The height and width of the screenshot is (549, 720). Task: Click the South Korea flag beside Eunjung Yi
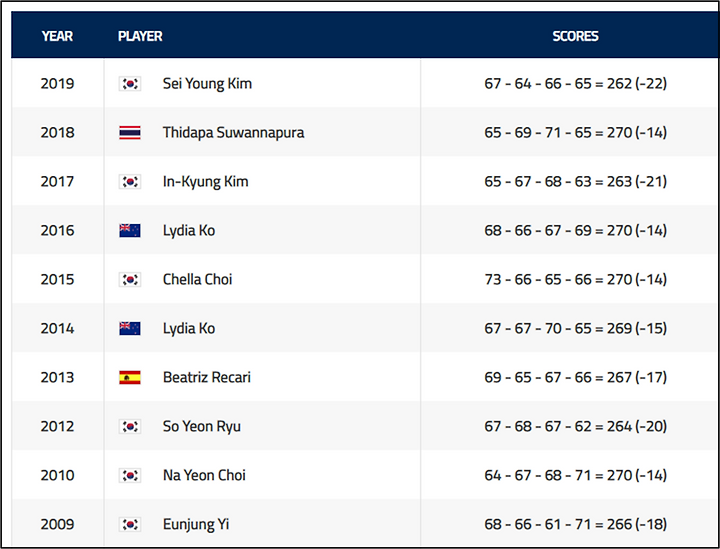(130, 524)
